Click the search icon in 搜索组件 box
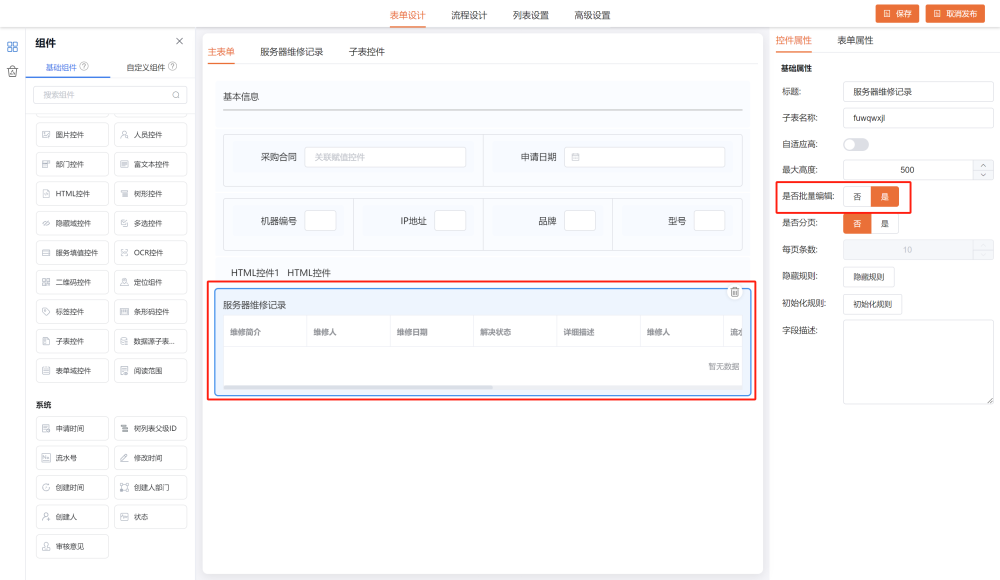Screen dimensions: 1000x580 (176, 95)
